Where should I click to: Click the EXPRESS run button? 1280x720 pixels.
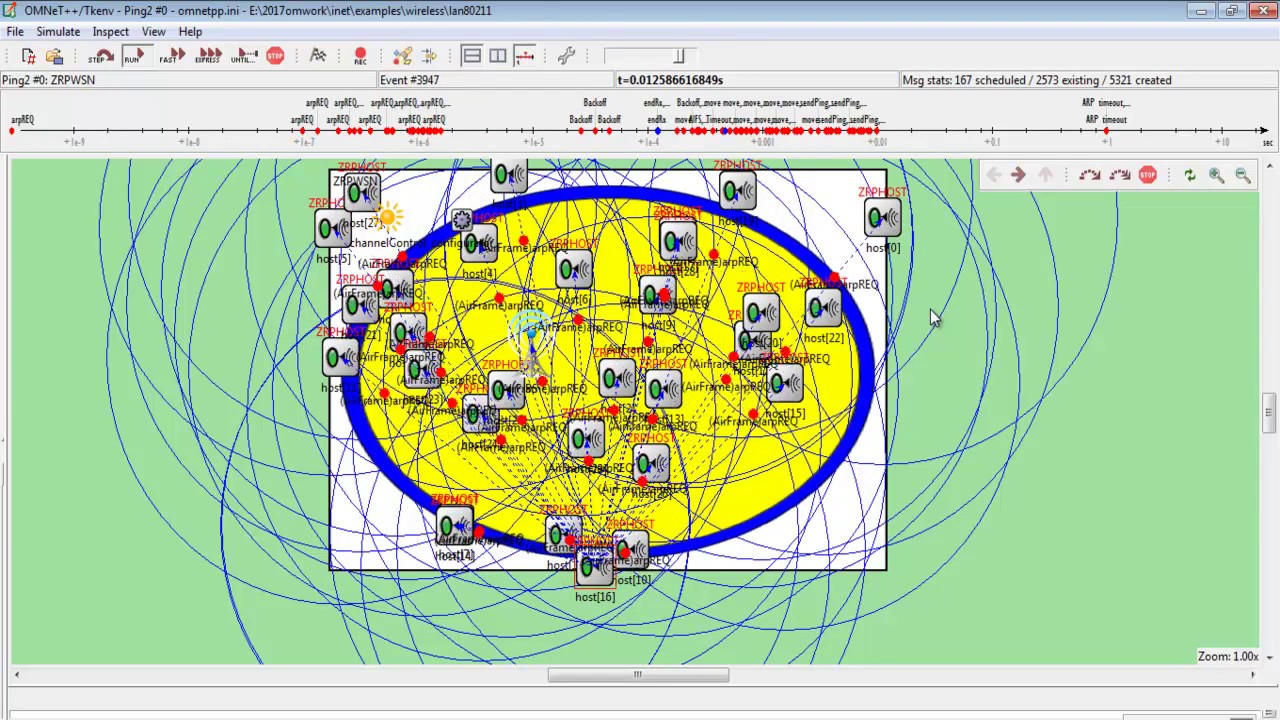click(208, 57)
